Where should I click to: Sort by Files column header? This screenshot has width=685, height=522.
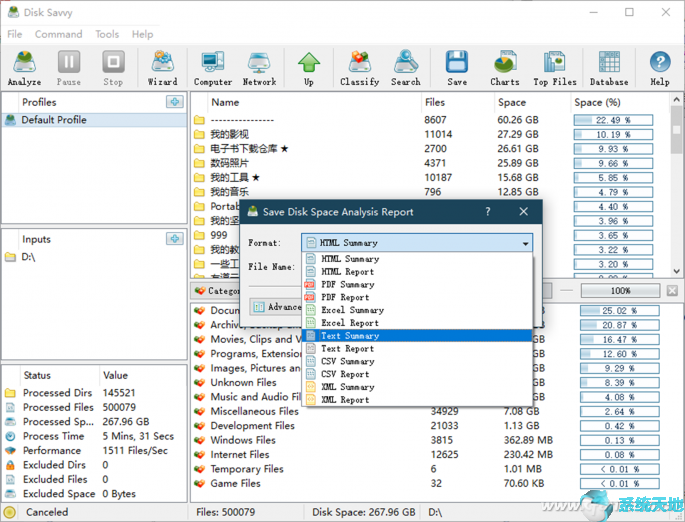tap(435, 102)
